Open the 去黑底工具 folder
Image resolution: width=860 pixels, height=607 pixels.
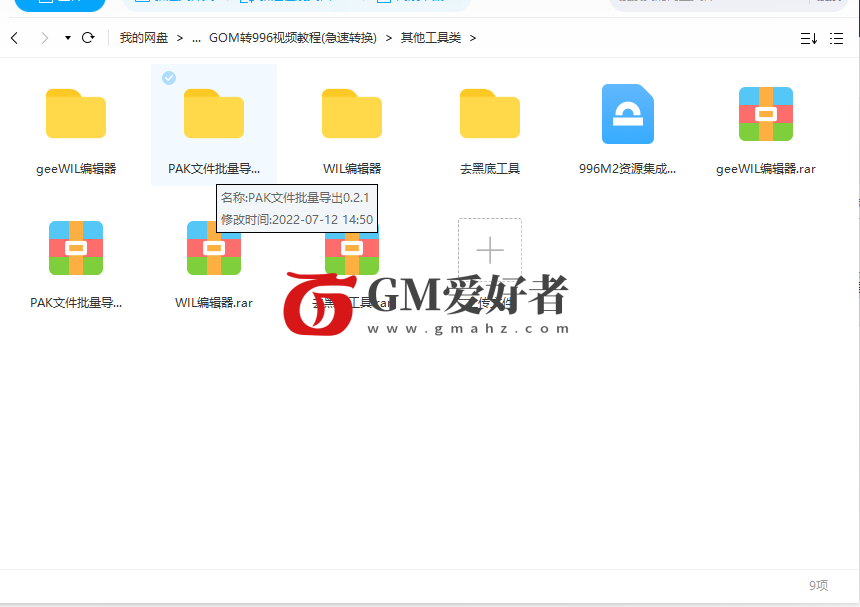(490, 114)
